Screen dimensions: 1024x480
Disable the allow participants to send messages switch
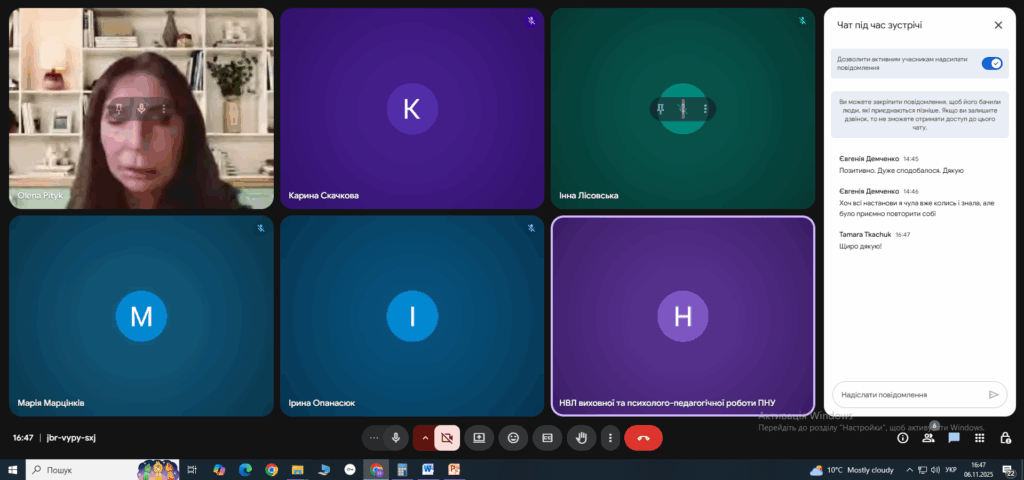[991, 63]
